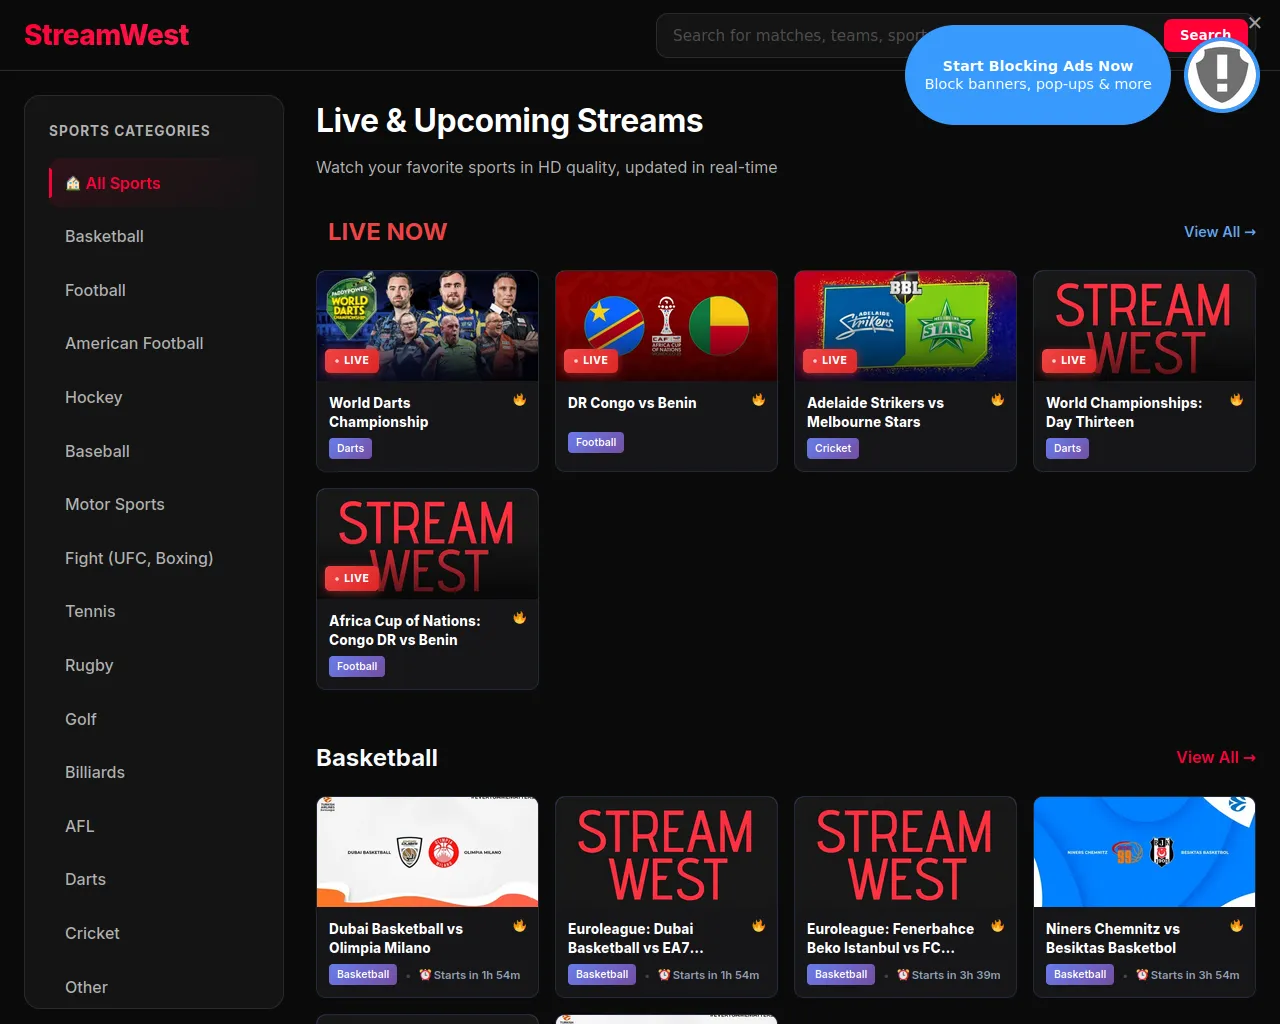Click the "Euroleague: Dubai Basketball vs EA7…" title
This screenshot has height=1024, width=1280.
coord(636,938)
